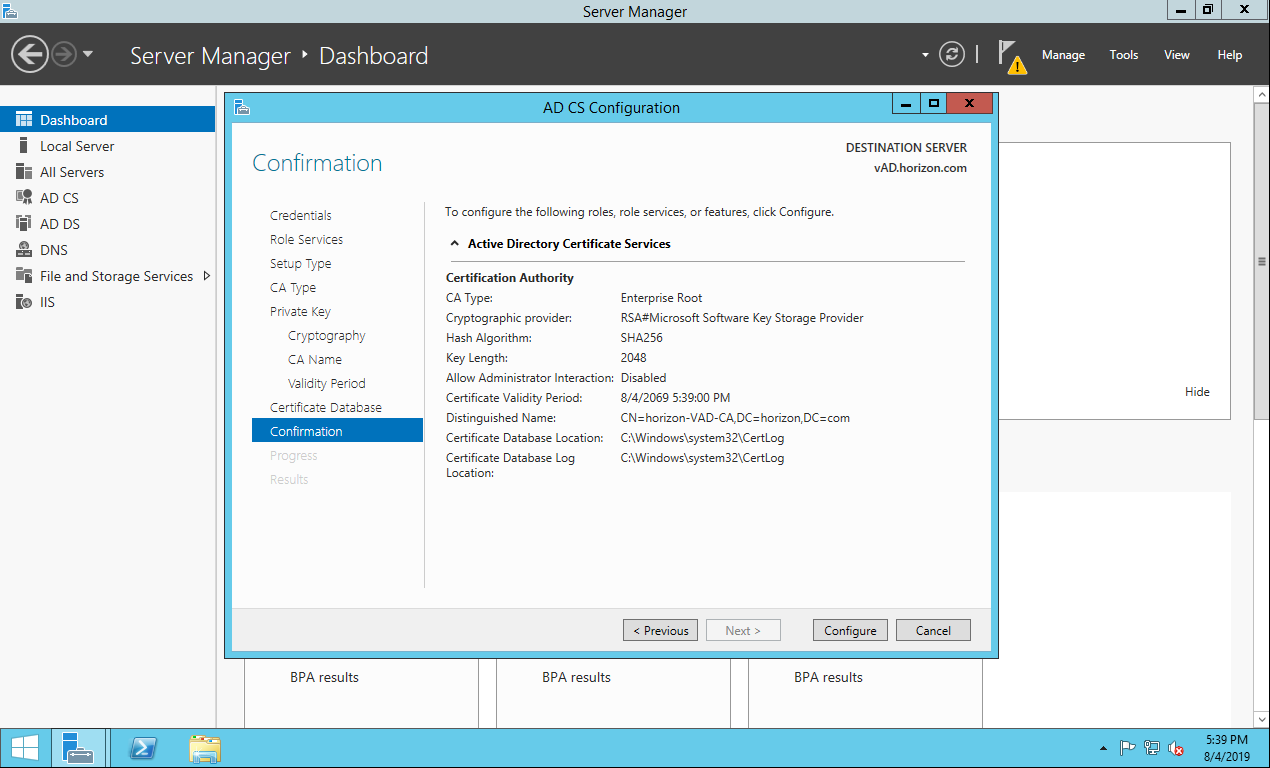Open the navigation history dropdown arrow

88,54
